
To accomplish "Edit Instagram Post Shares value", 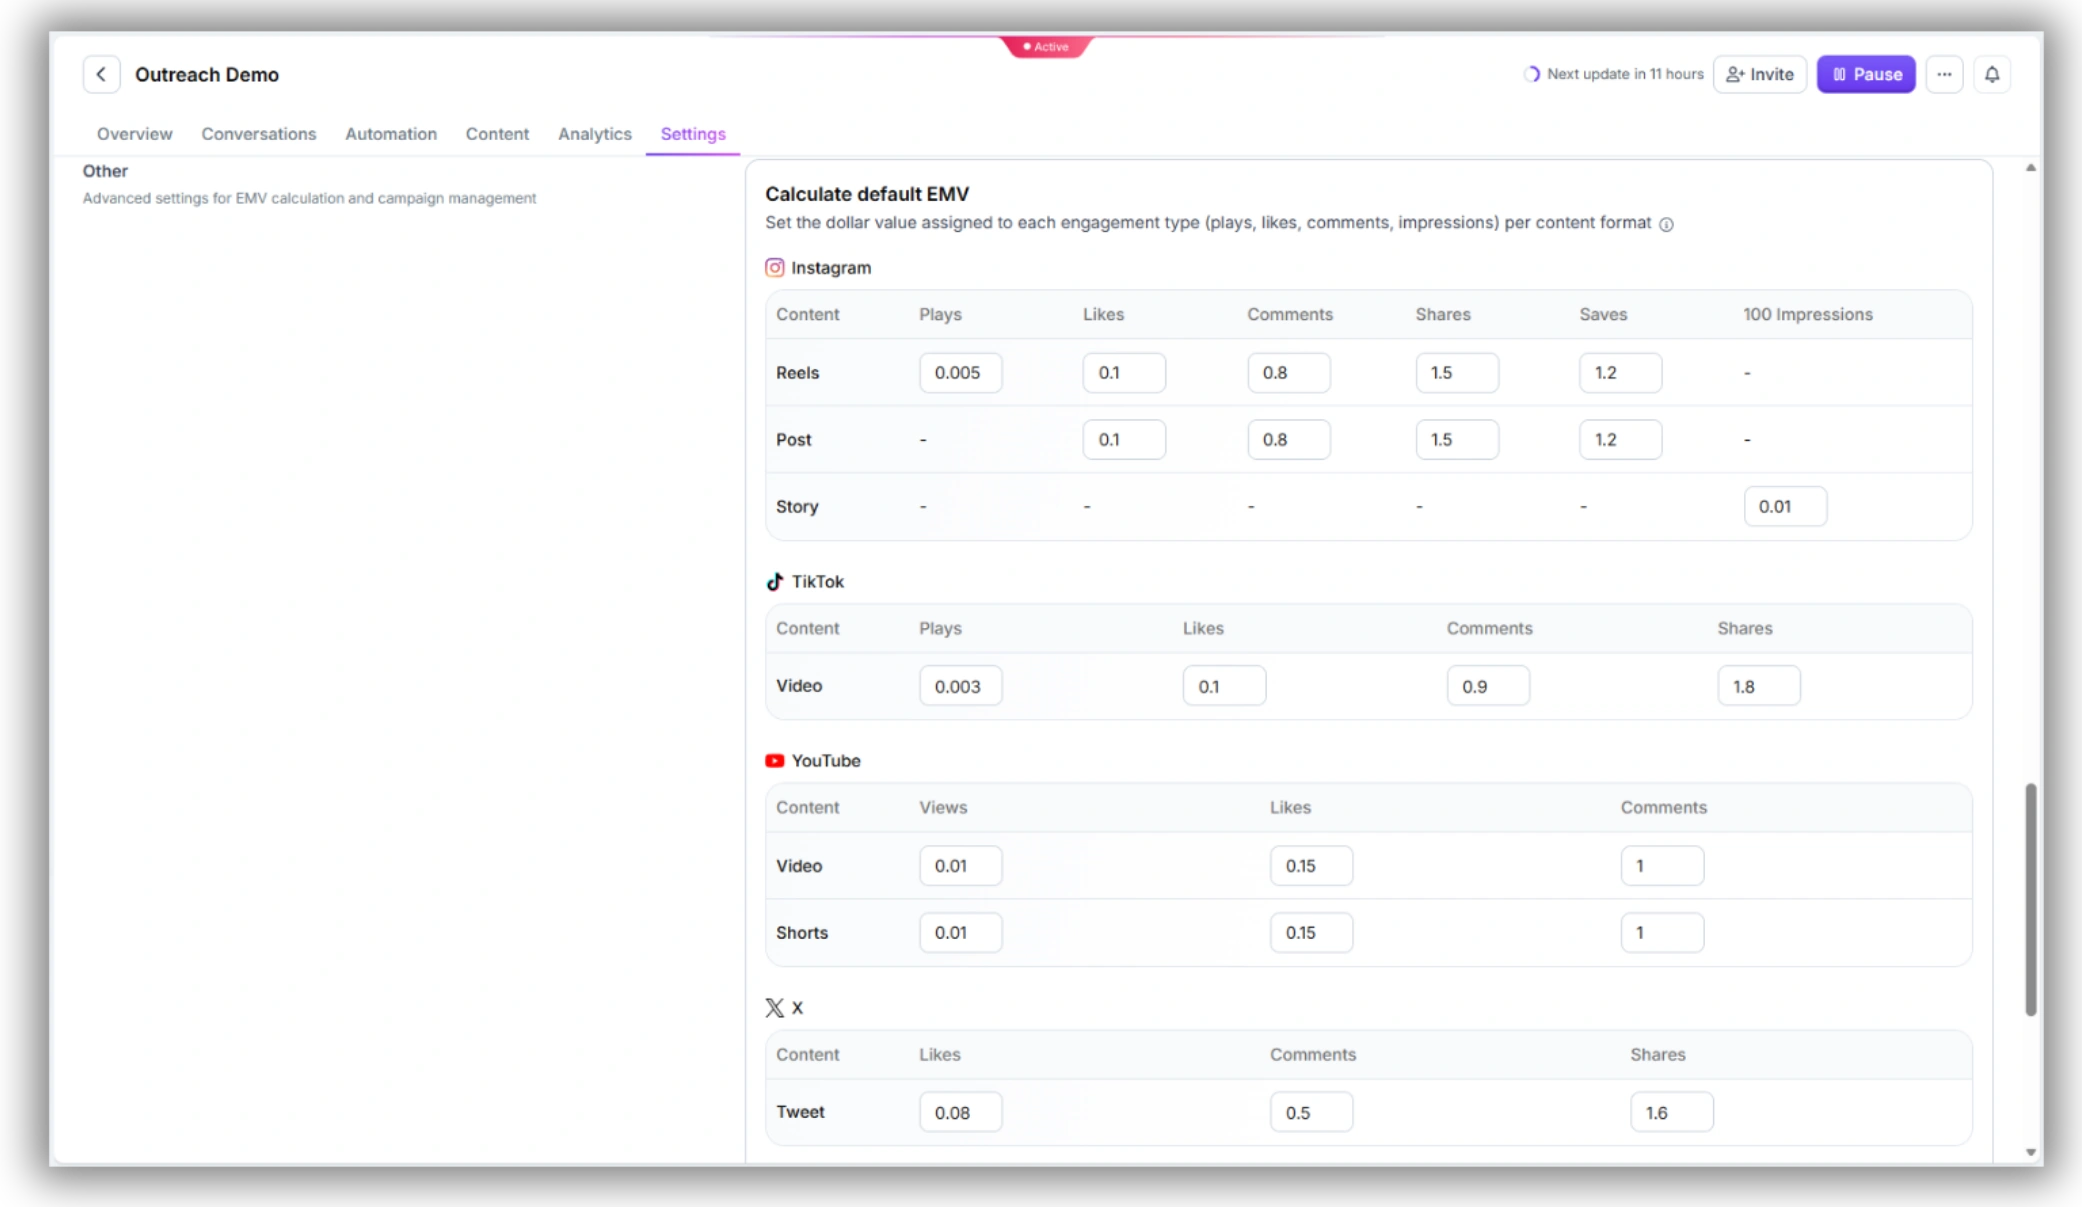I will point(1457,440).
